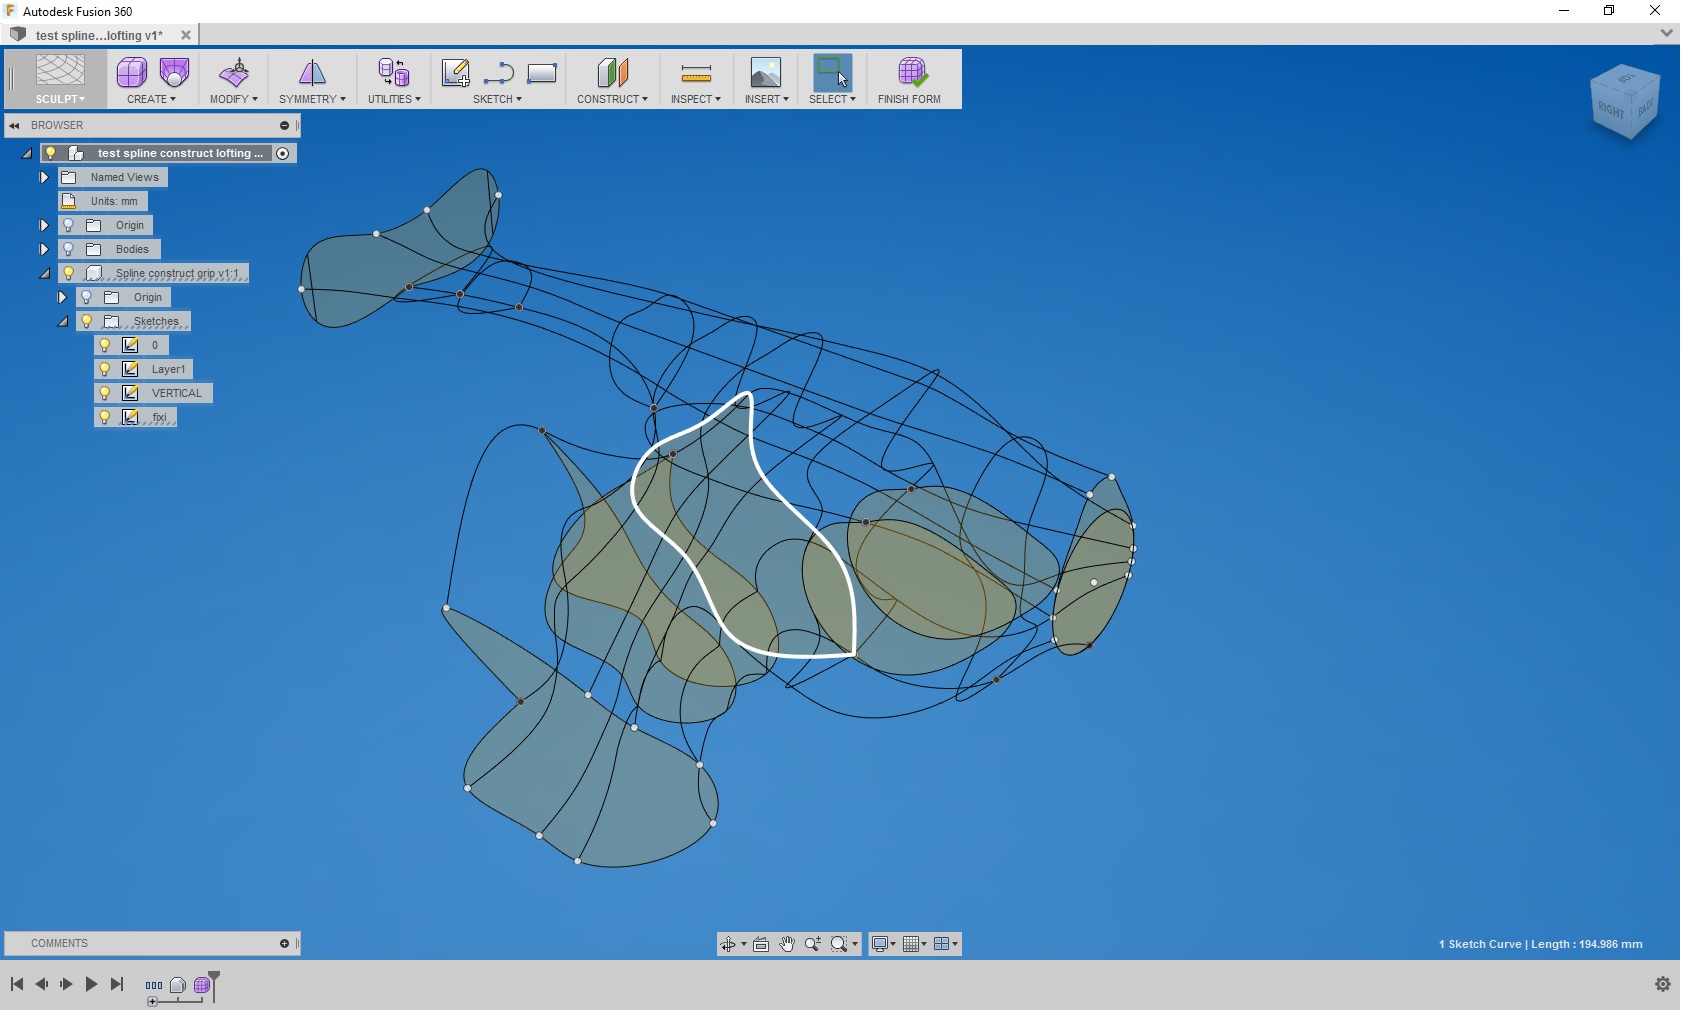This screenshot has width=1684, height=1010.
Task: Jump to timeline beginning
Action: click(x=17, y=984)
